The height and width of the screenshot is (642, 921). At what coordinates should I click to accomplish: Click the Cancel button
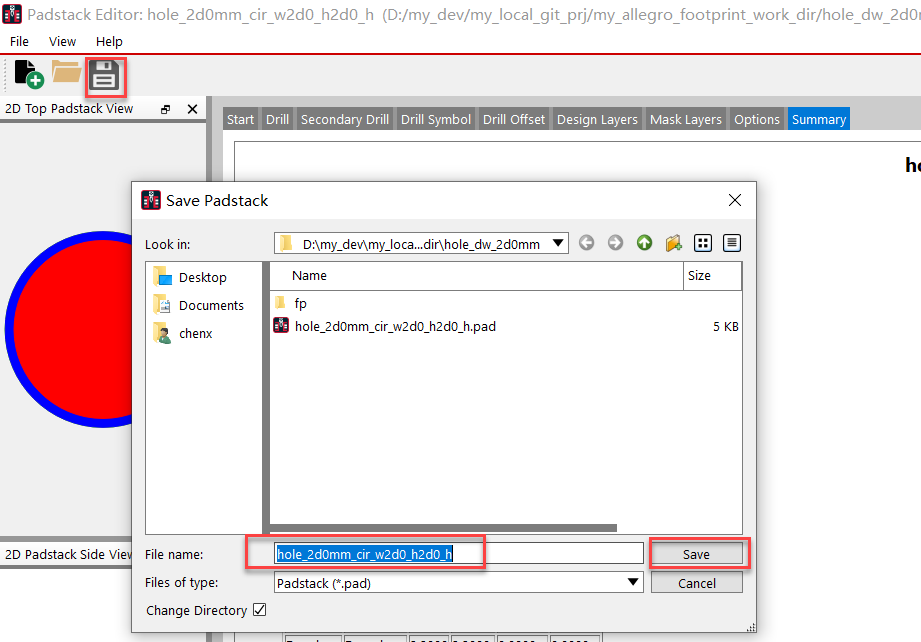coord(696,583)
